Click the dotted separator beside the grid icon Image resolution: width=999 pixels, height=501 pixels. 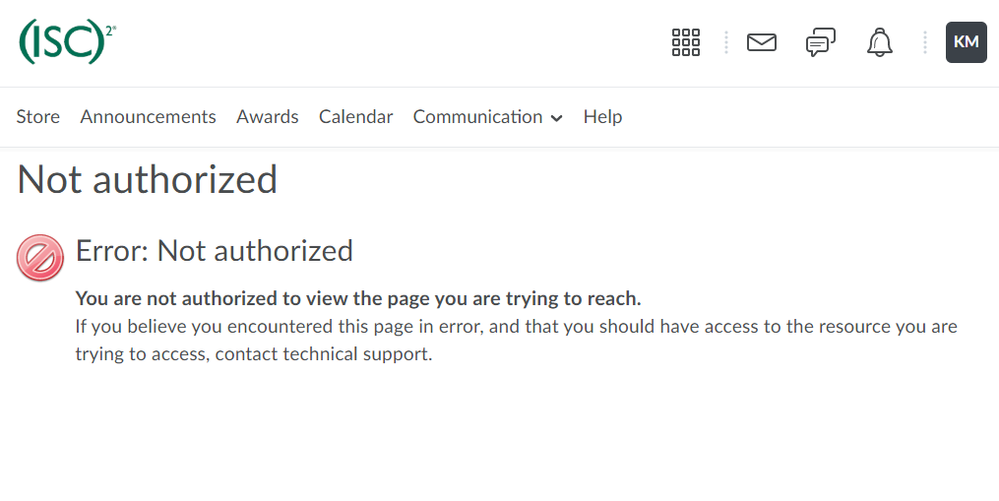(726, 42)
